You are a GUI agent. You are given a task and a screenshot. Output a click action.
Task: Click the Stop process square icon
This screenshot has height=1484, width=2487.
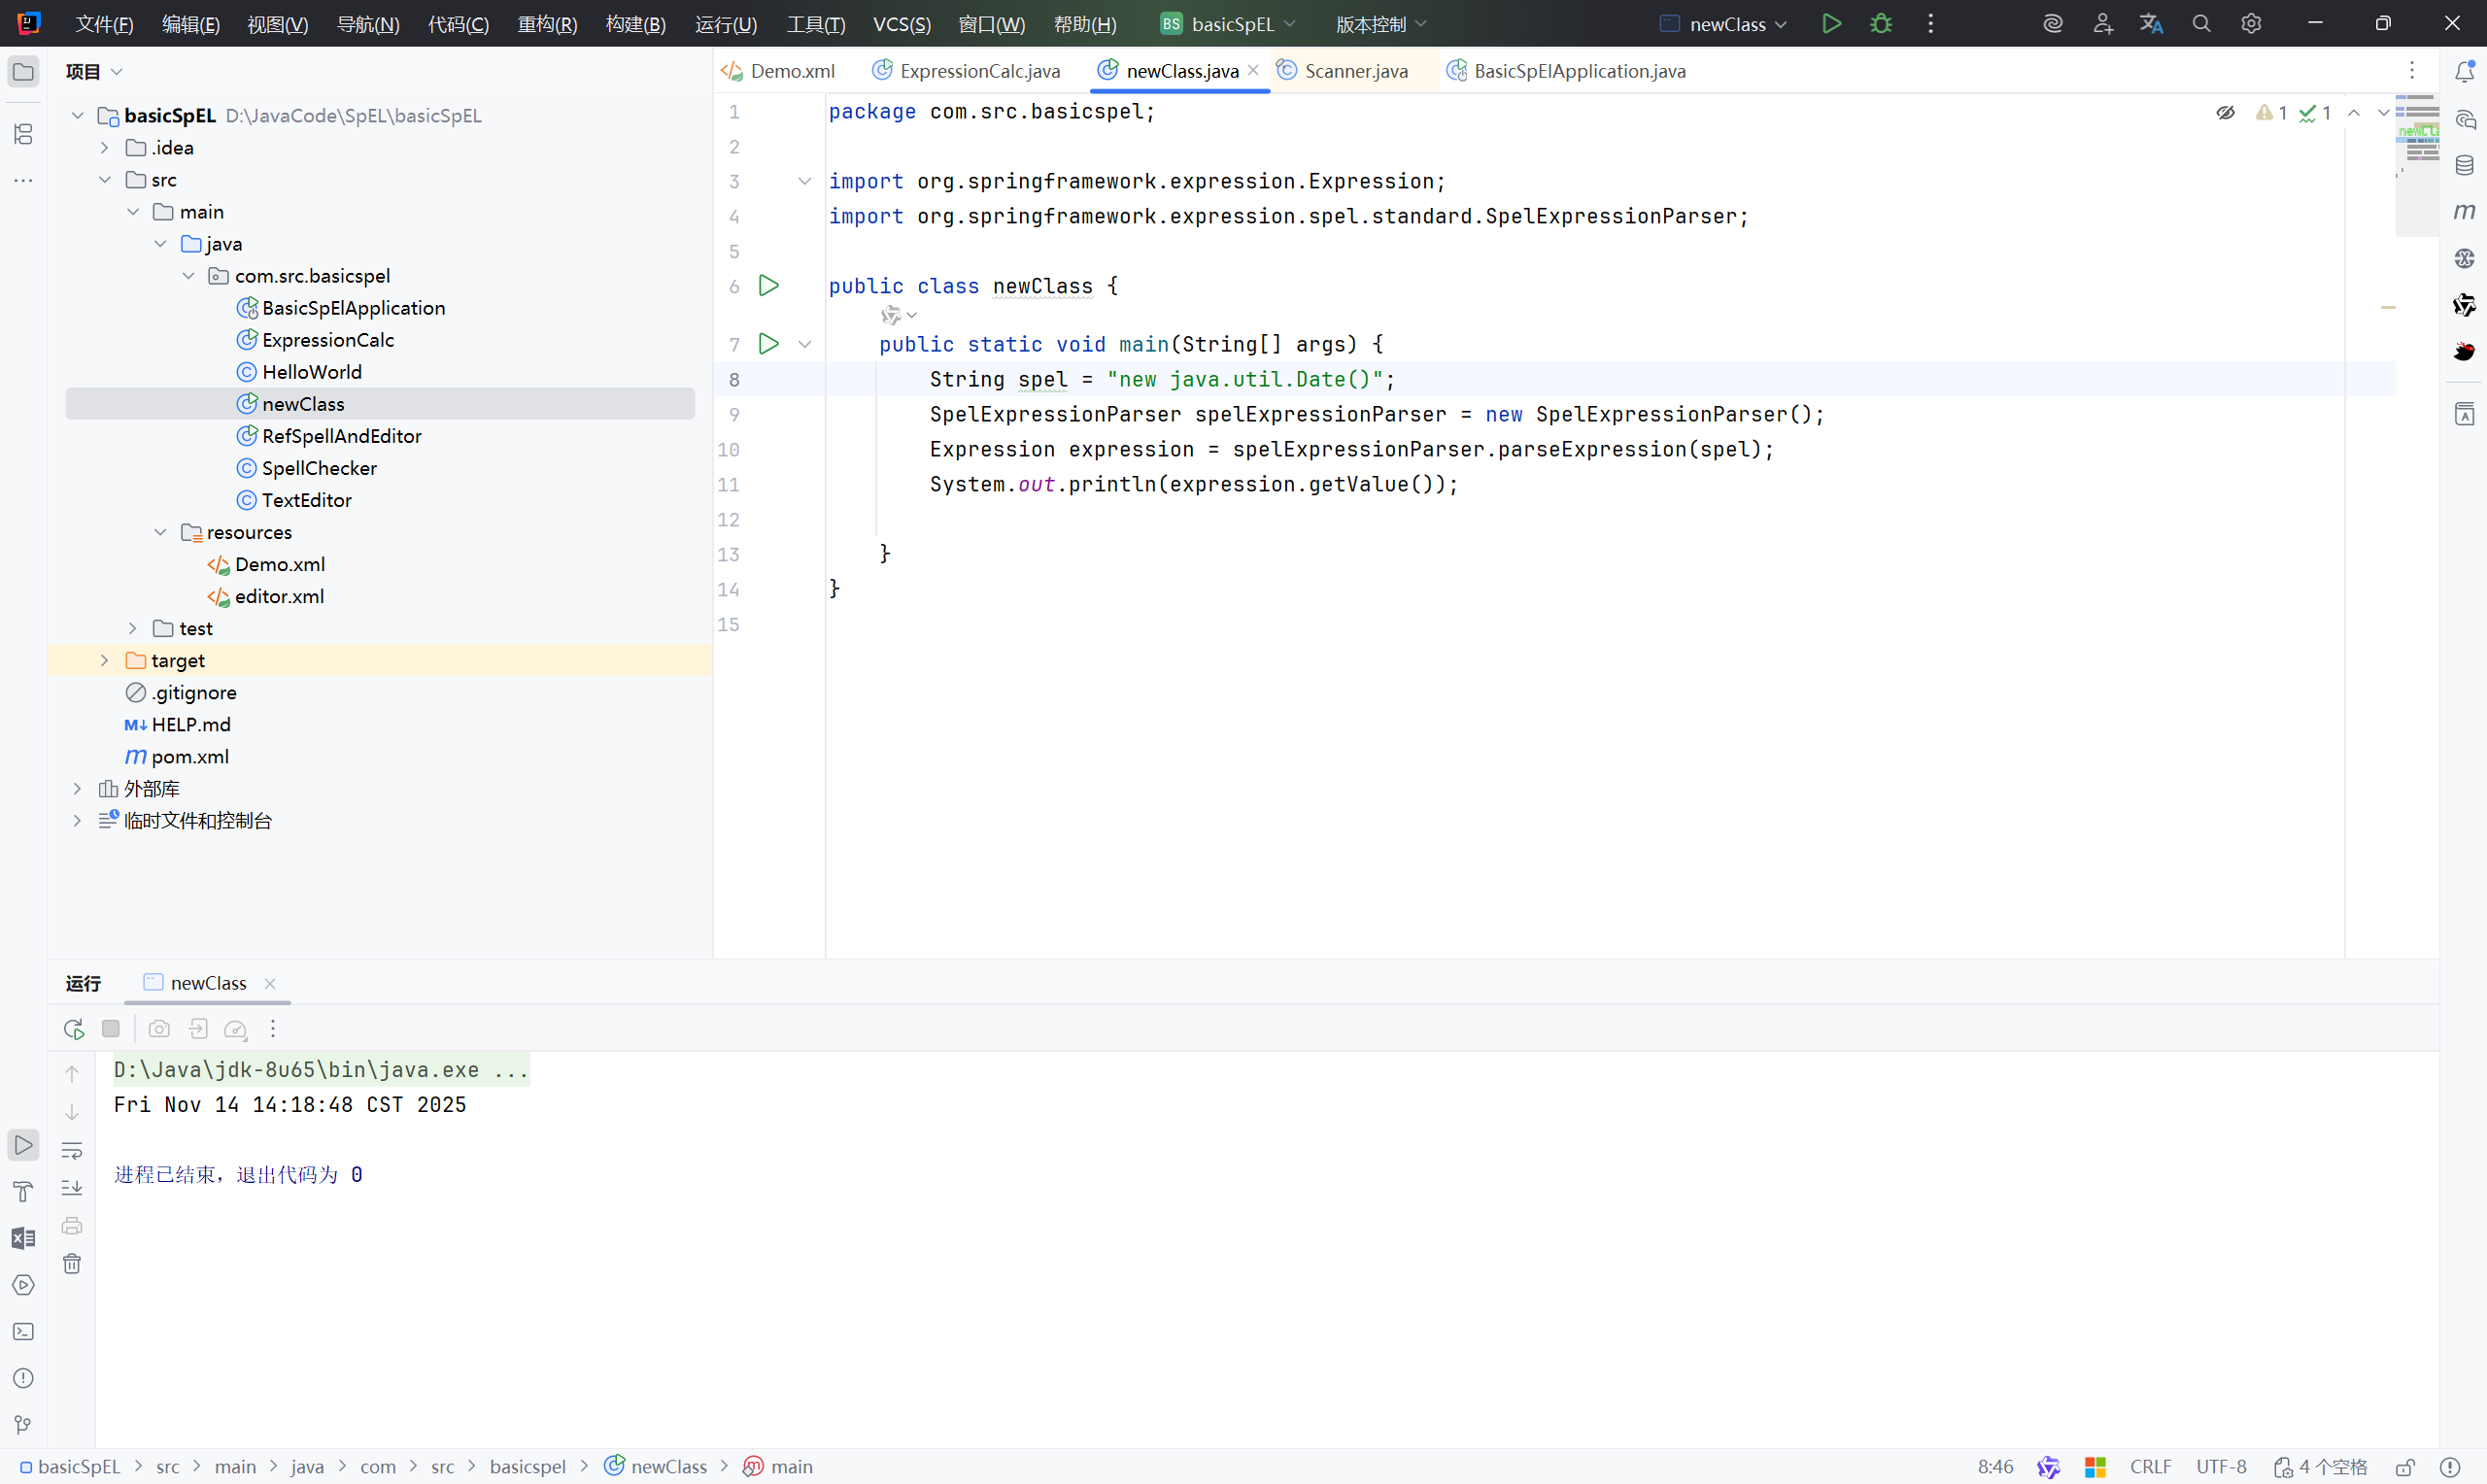pos(111,1028)
